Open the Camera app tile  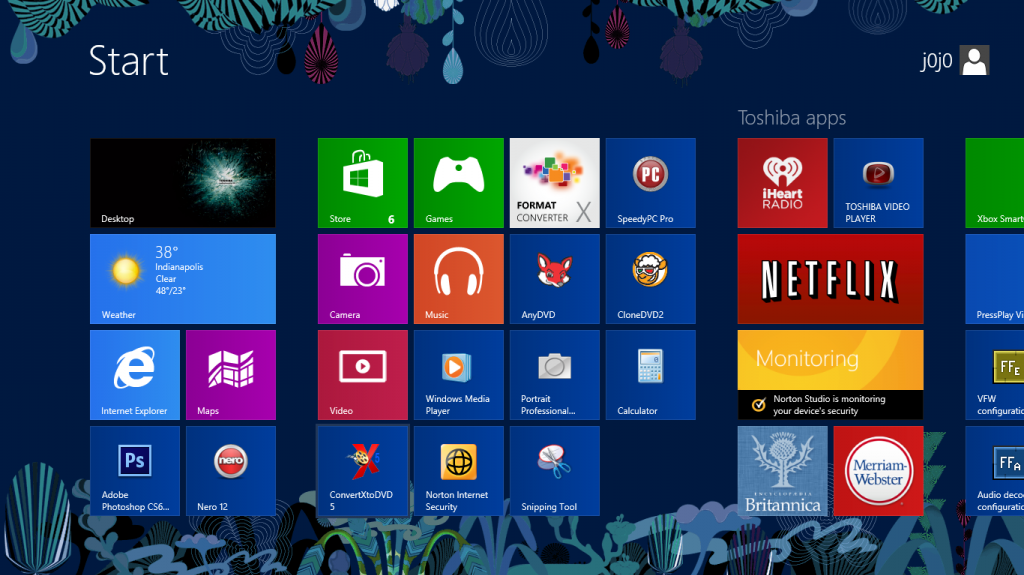pos(362,278)
